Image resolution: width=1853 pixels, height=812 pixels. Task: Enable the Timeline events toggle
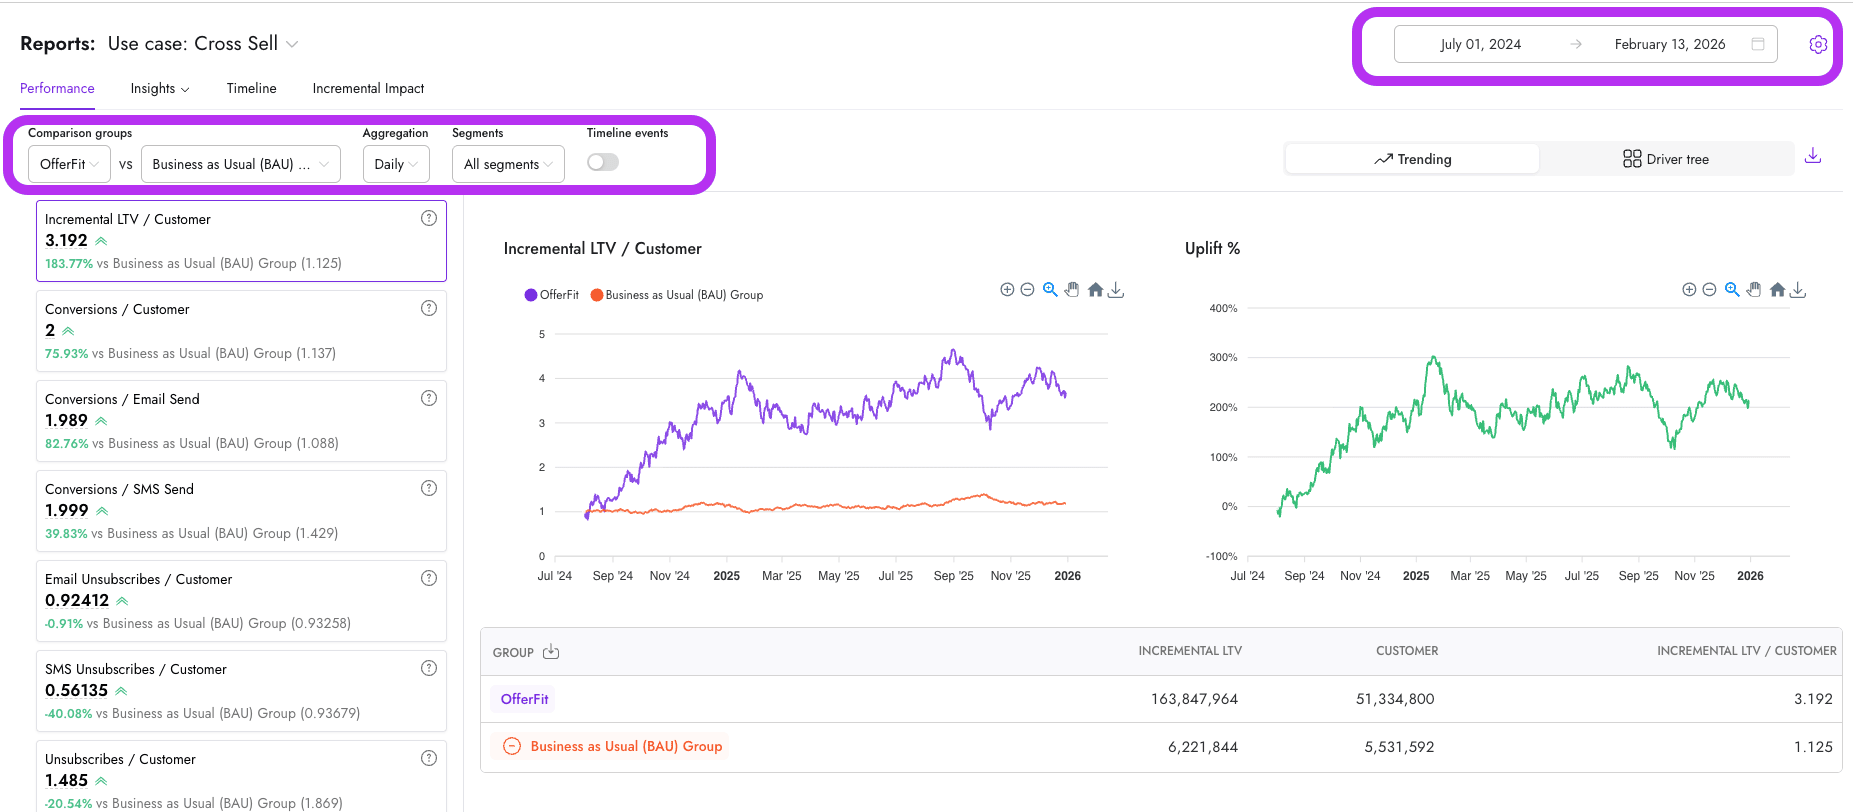tap(603, 162)
